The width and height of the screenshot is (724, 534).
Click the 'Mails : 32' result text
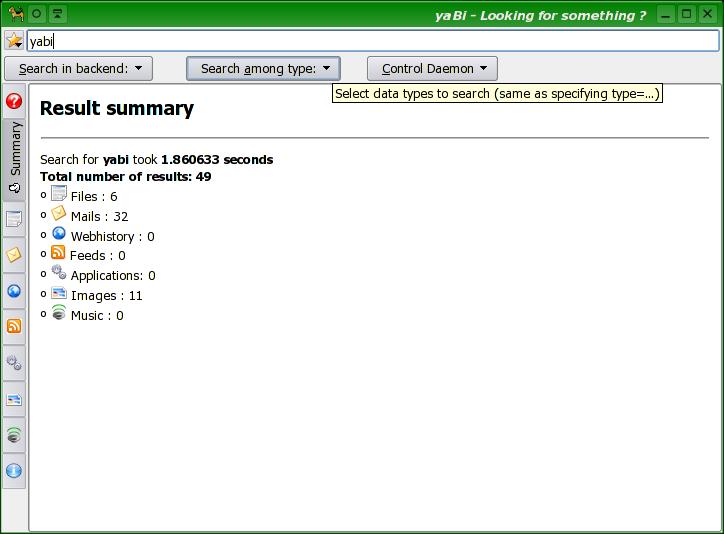(x=99, y=216)
